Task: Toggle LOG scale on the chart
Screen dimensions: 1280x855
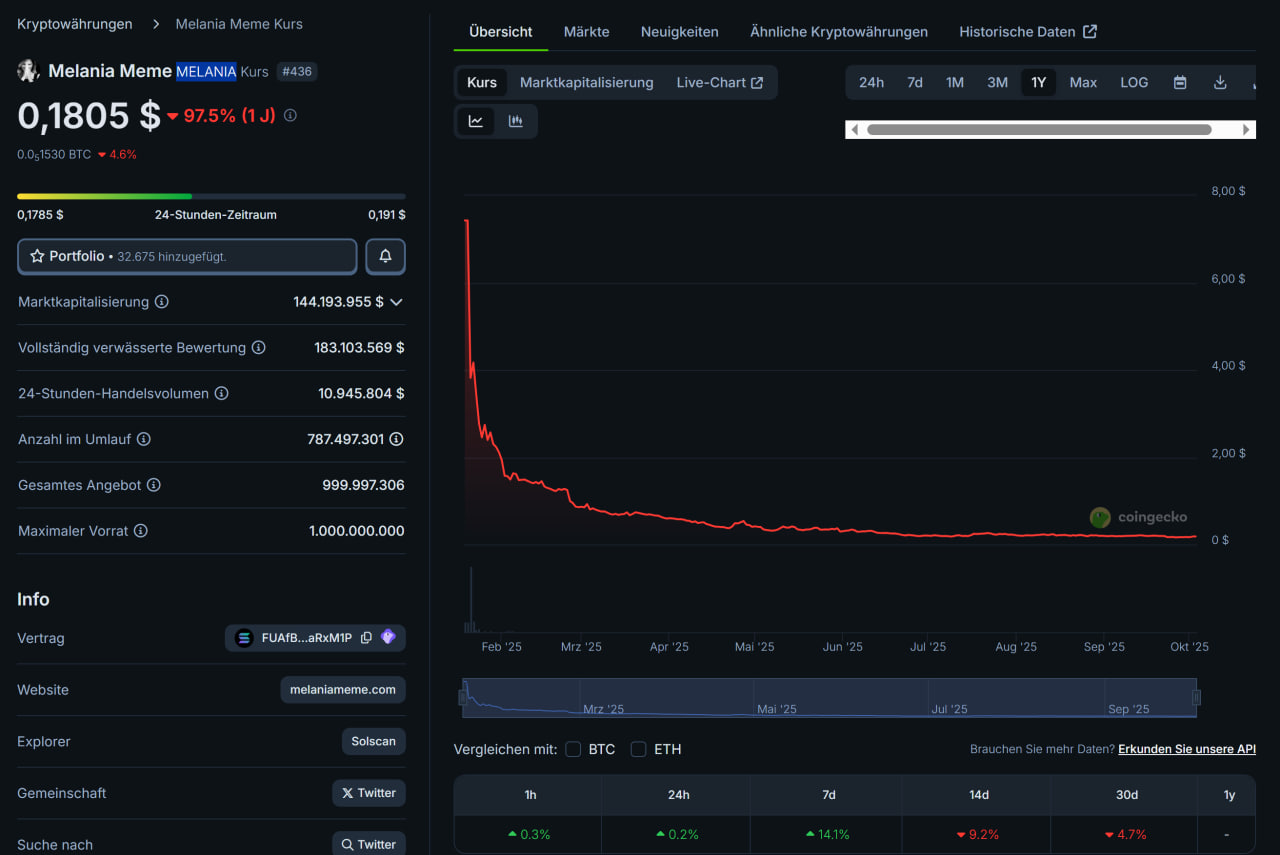Action: (1134, 83)
